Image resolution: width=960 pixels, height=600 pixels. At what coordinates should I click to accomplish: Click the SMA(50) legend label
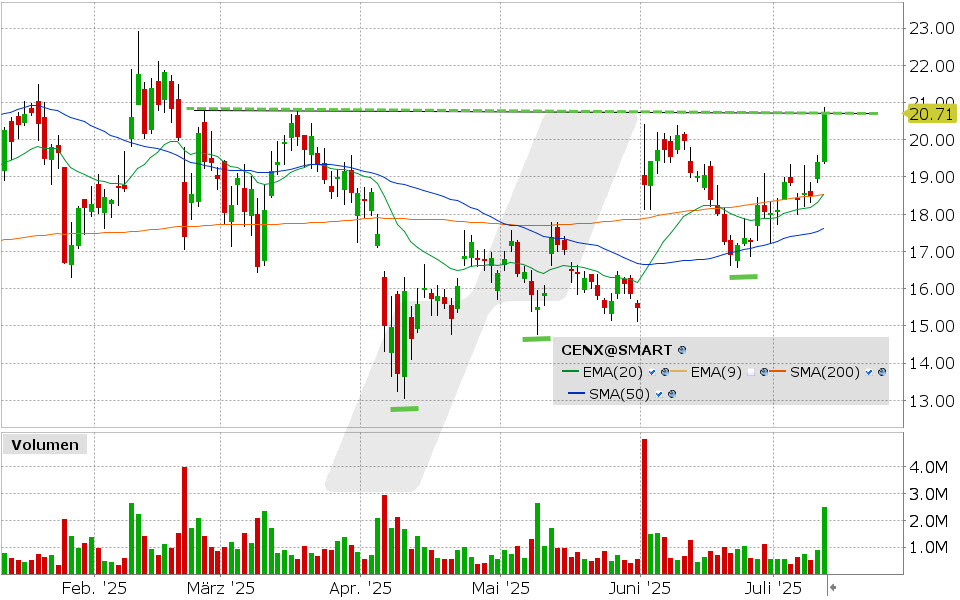coord(619,394)
